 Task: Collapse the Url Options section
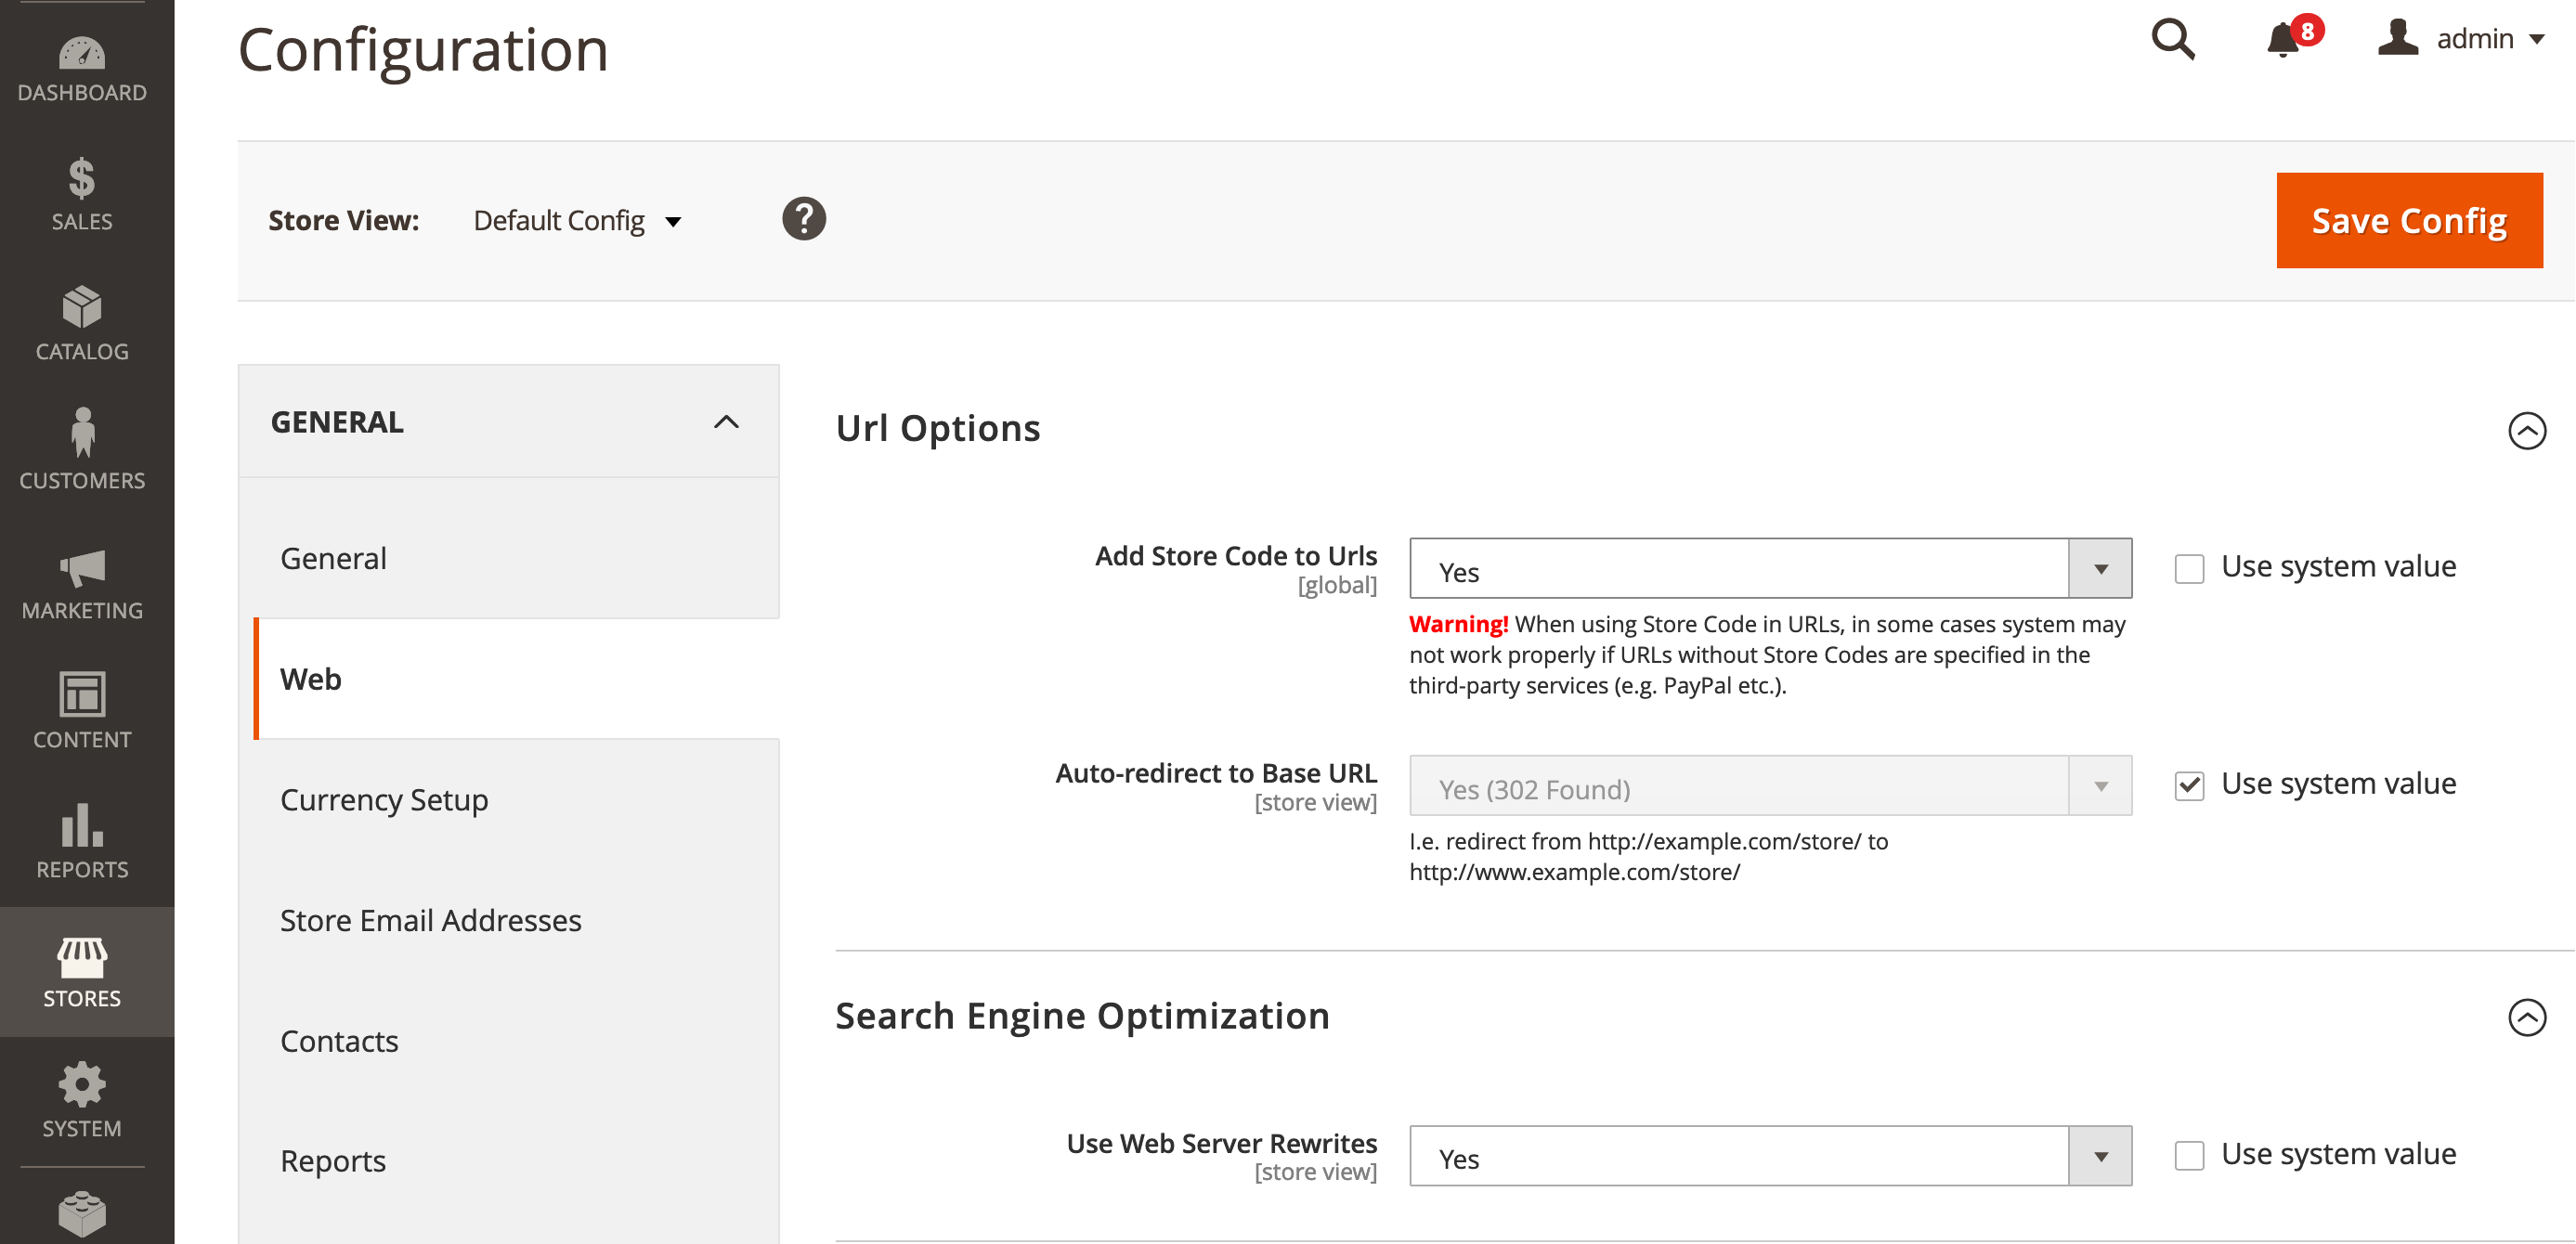pyautogui.click(x=2526, y=430)
